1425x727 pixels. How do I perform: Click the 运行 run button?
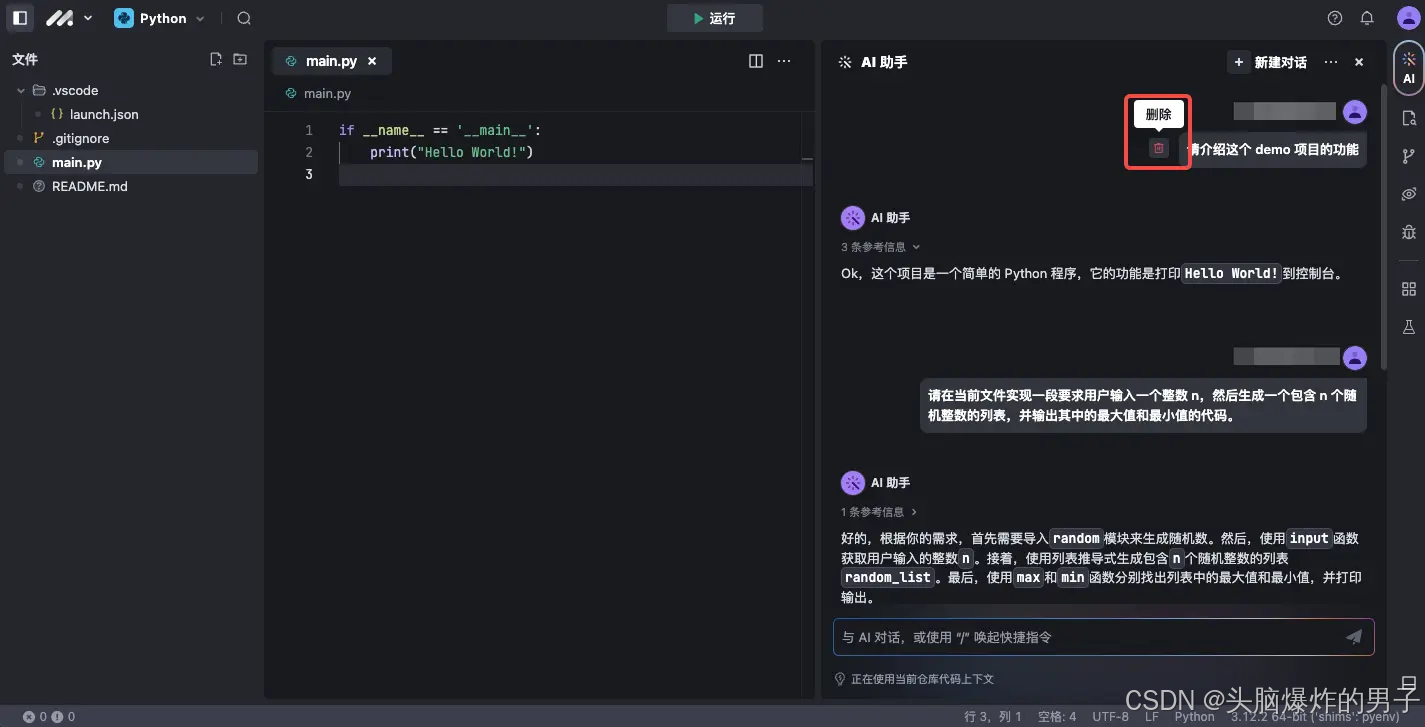(x=714, y=18)
